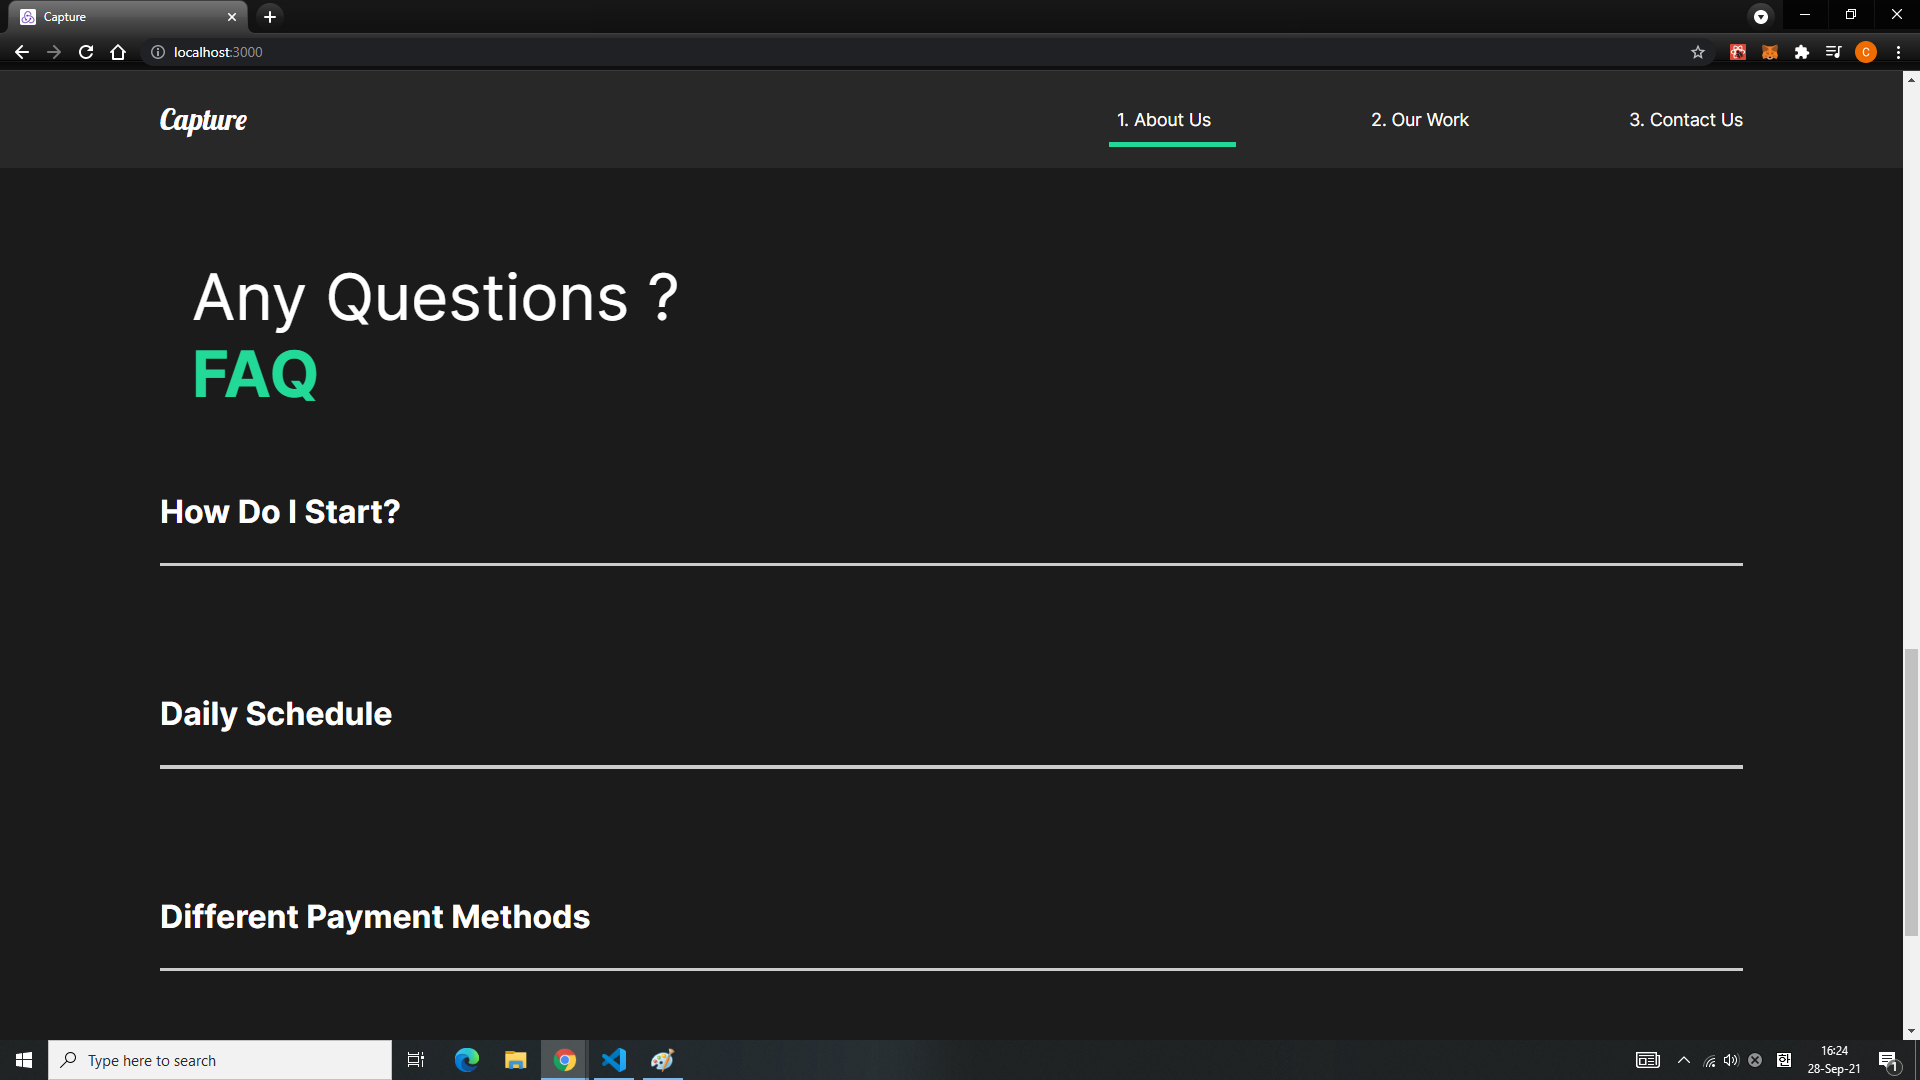This screenshot has width=1920, height=1080.
Task: Expand the 'How Do I Start?' FAQ entry
Action: click(279, 512)
